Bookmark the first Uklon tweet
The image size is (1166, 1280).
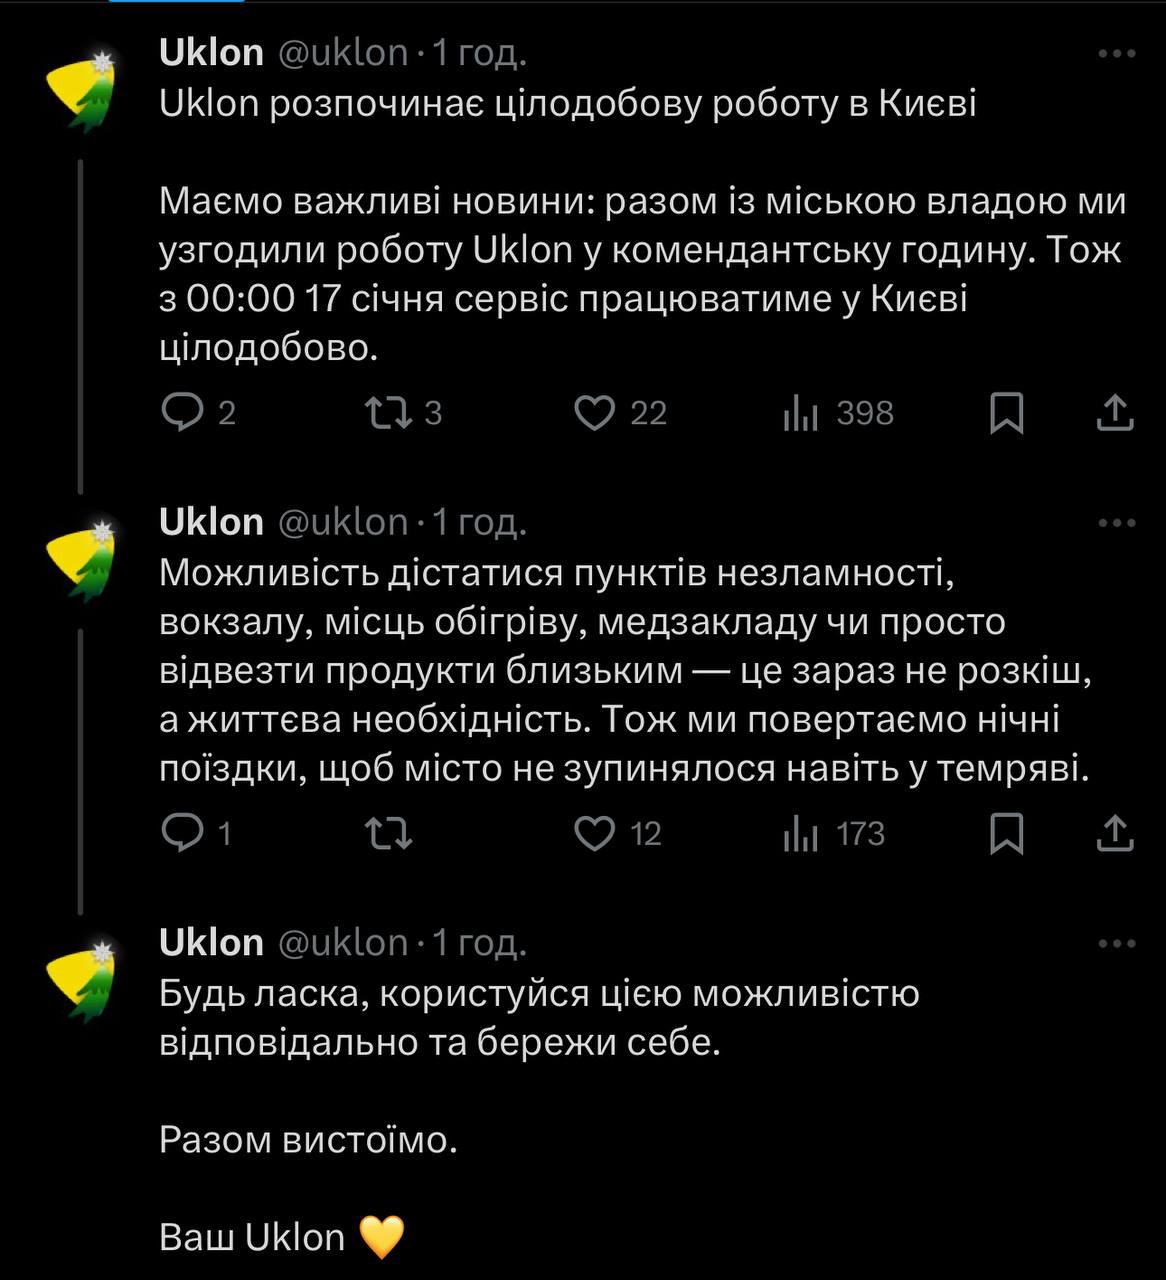click(1007, 413)
